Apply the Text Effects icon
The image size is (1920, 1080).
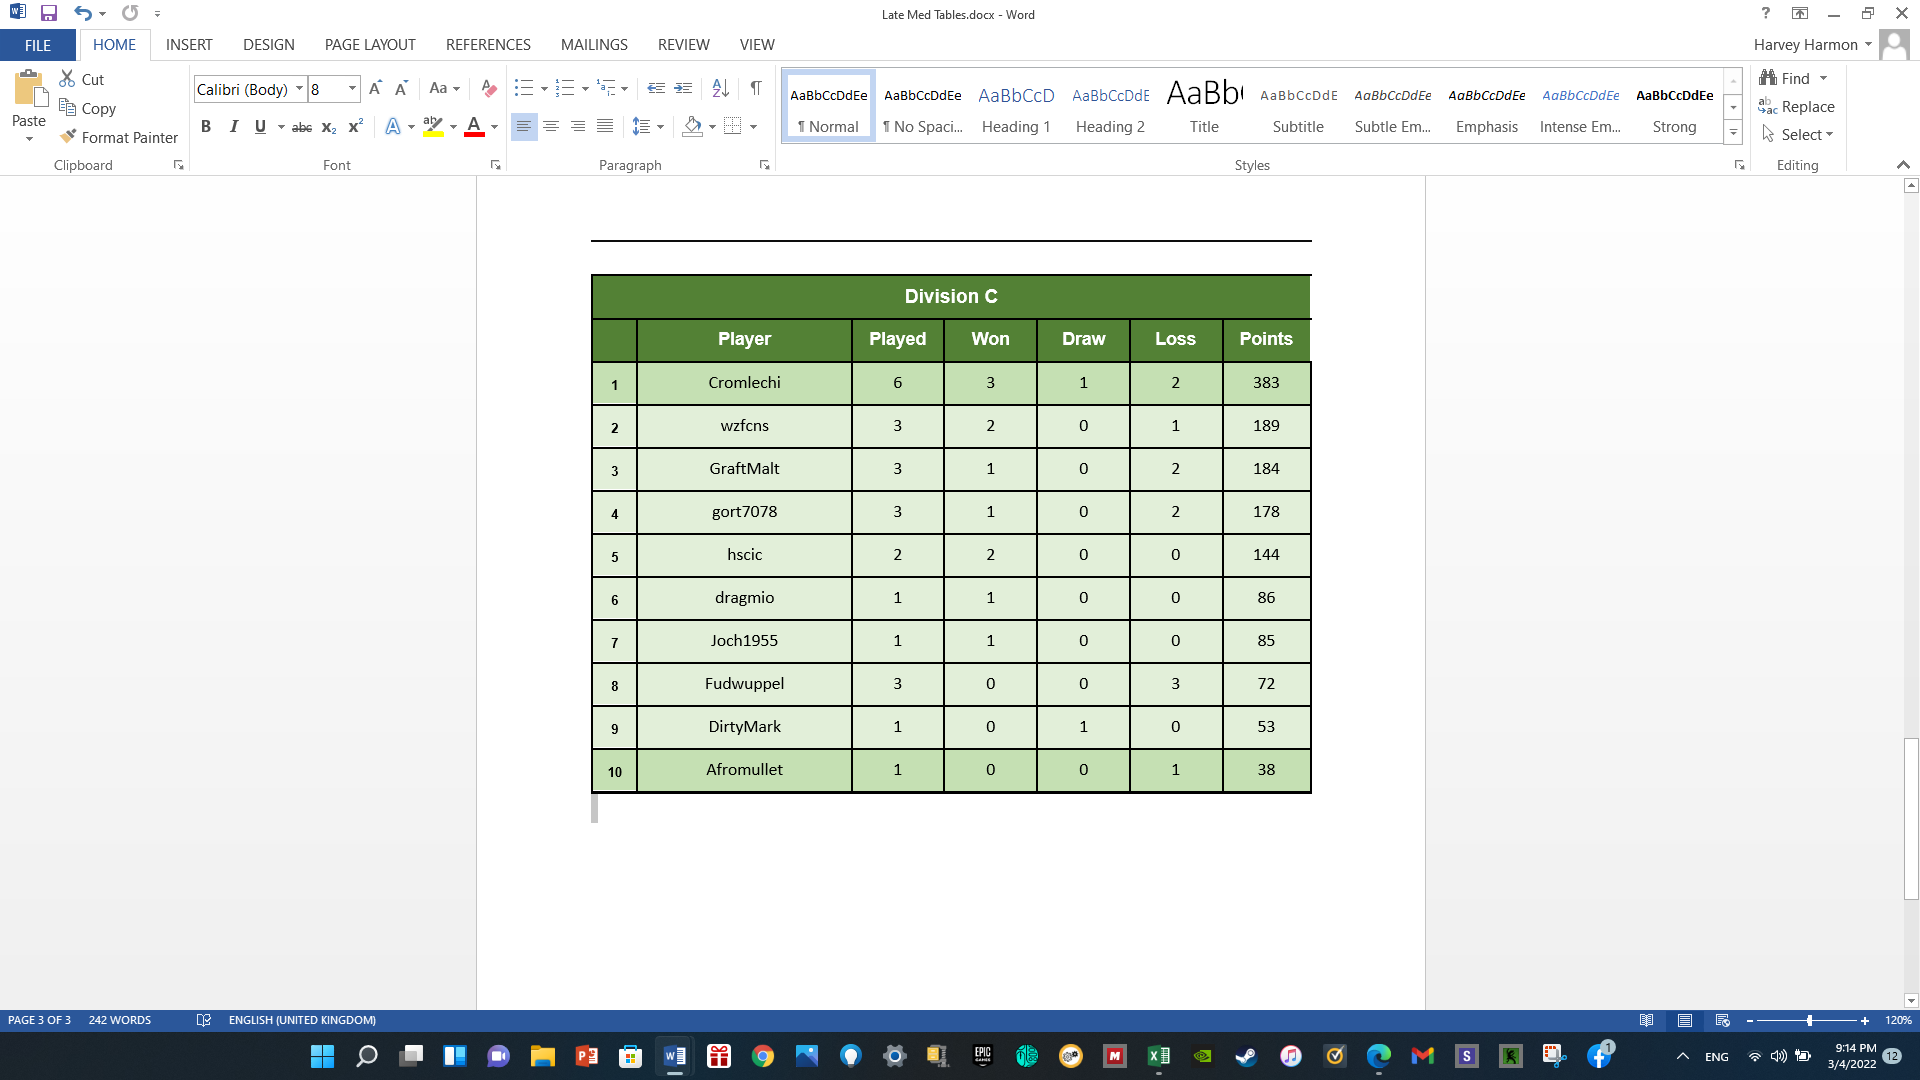pyautogui.click(x=393, y=127)
